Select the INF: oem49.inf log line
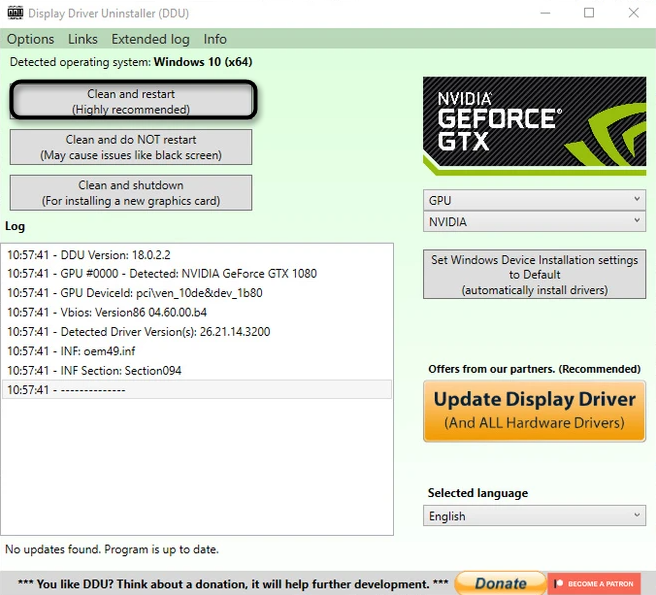The height and width of the screenshot is (595, 656). tap(197, 351)
